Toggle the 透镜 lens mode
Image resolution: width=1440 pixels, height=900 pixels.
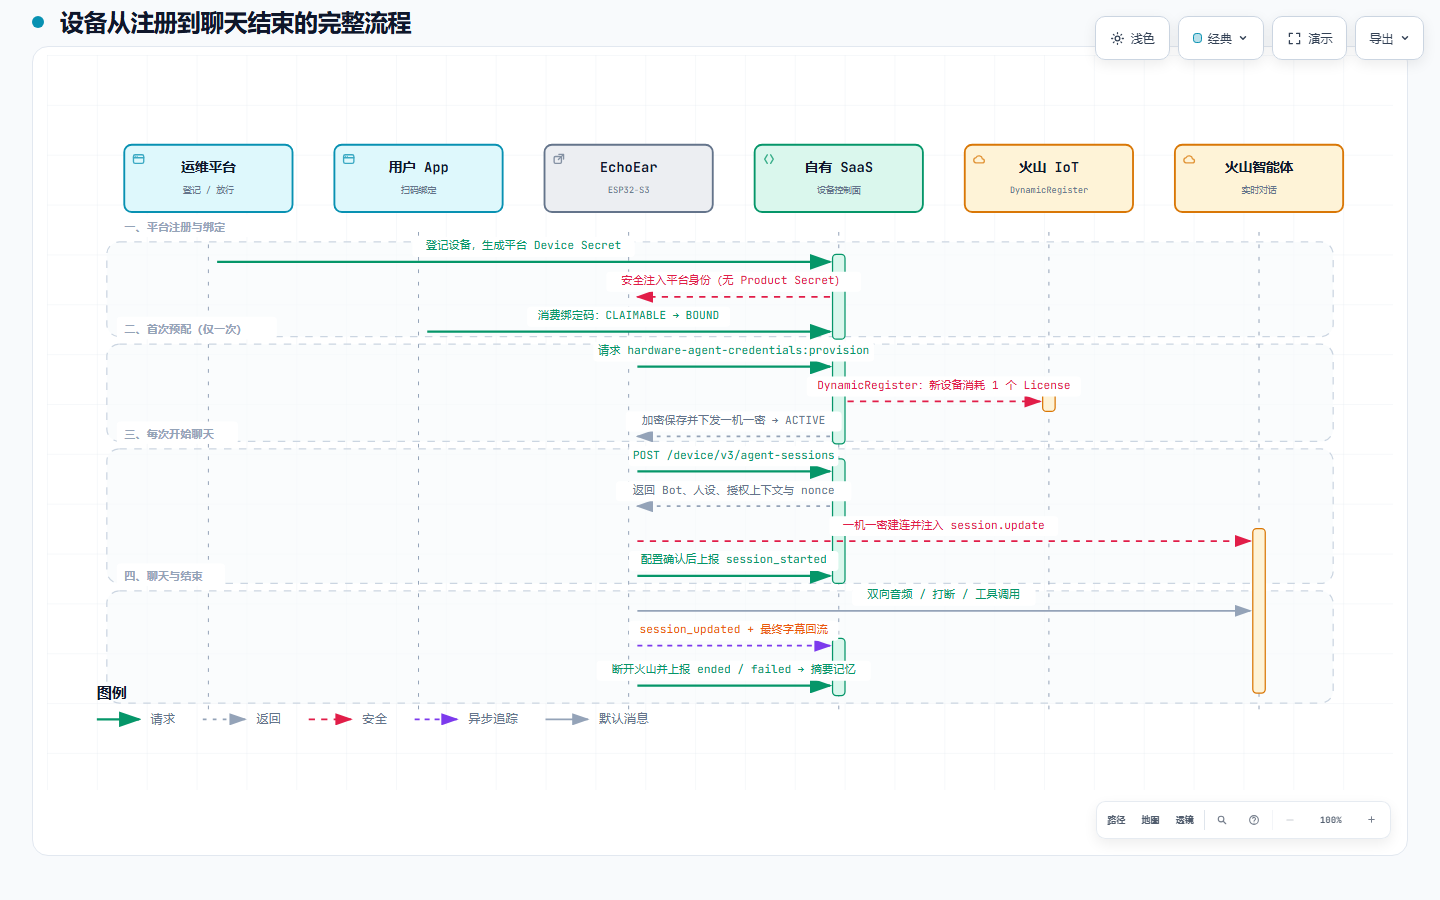(x=1184, y=820)
